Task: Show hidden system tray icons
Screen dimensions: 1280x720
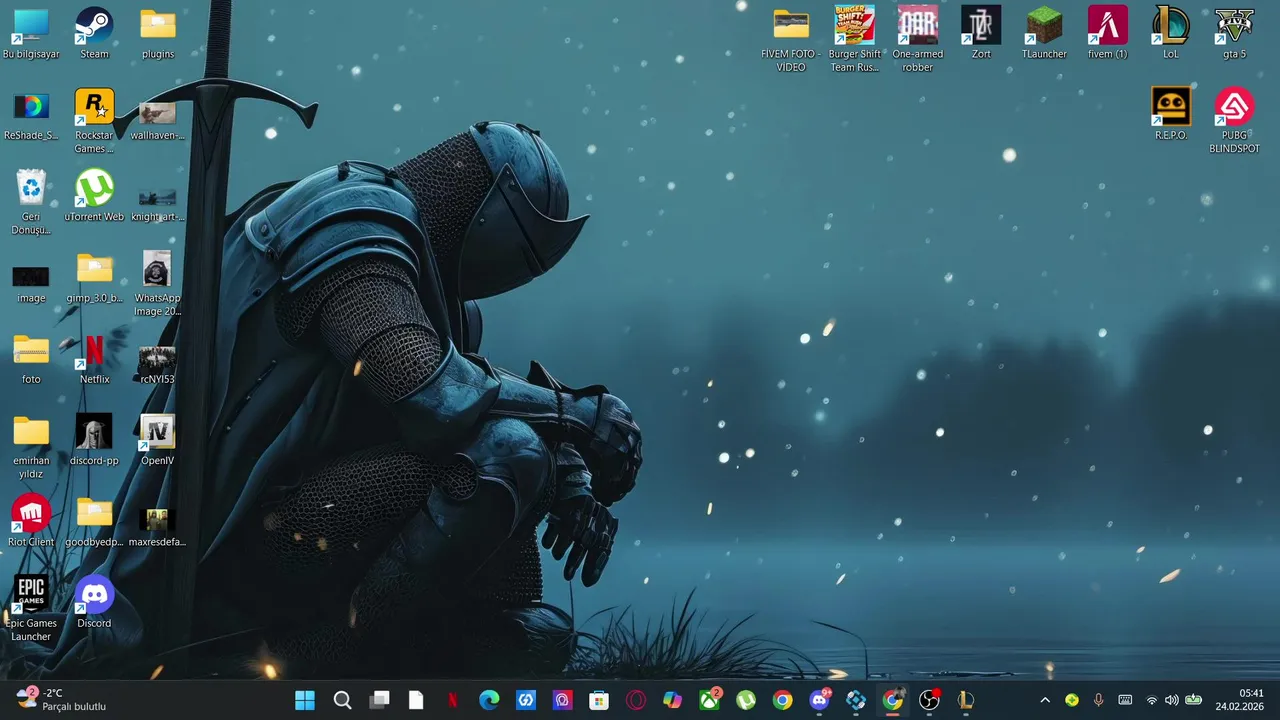Action: (x=1045, y=700)
